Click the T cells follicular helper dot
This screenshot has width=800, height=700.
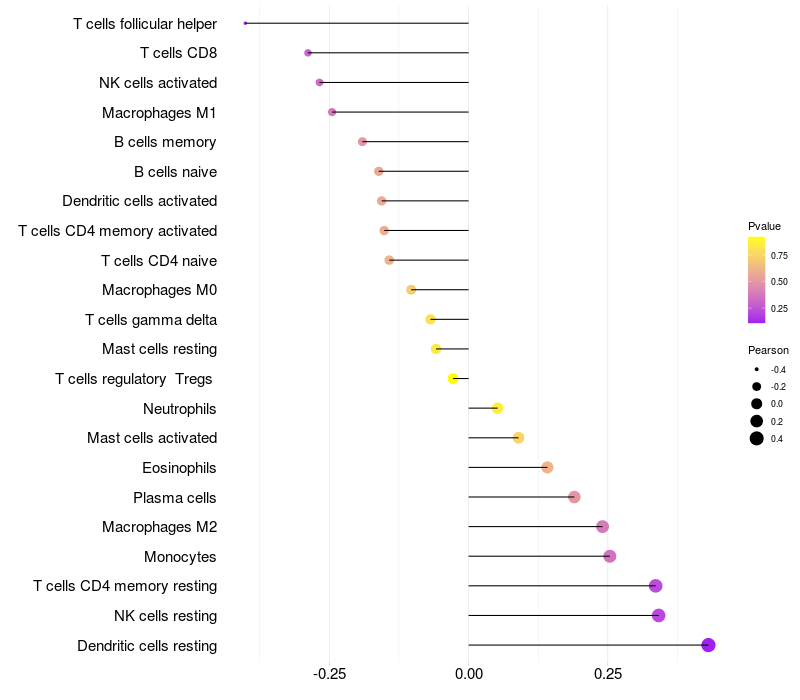click(245, 23)
